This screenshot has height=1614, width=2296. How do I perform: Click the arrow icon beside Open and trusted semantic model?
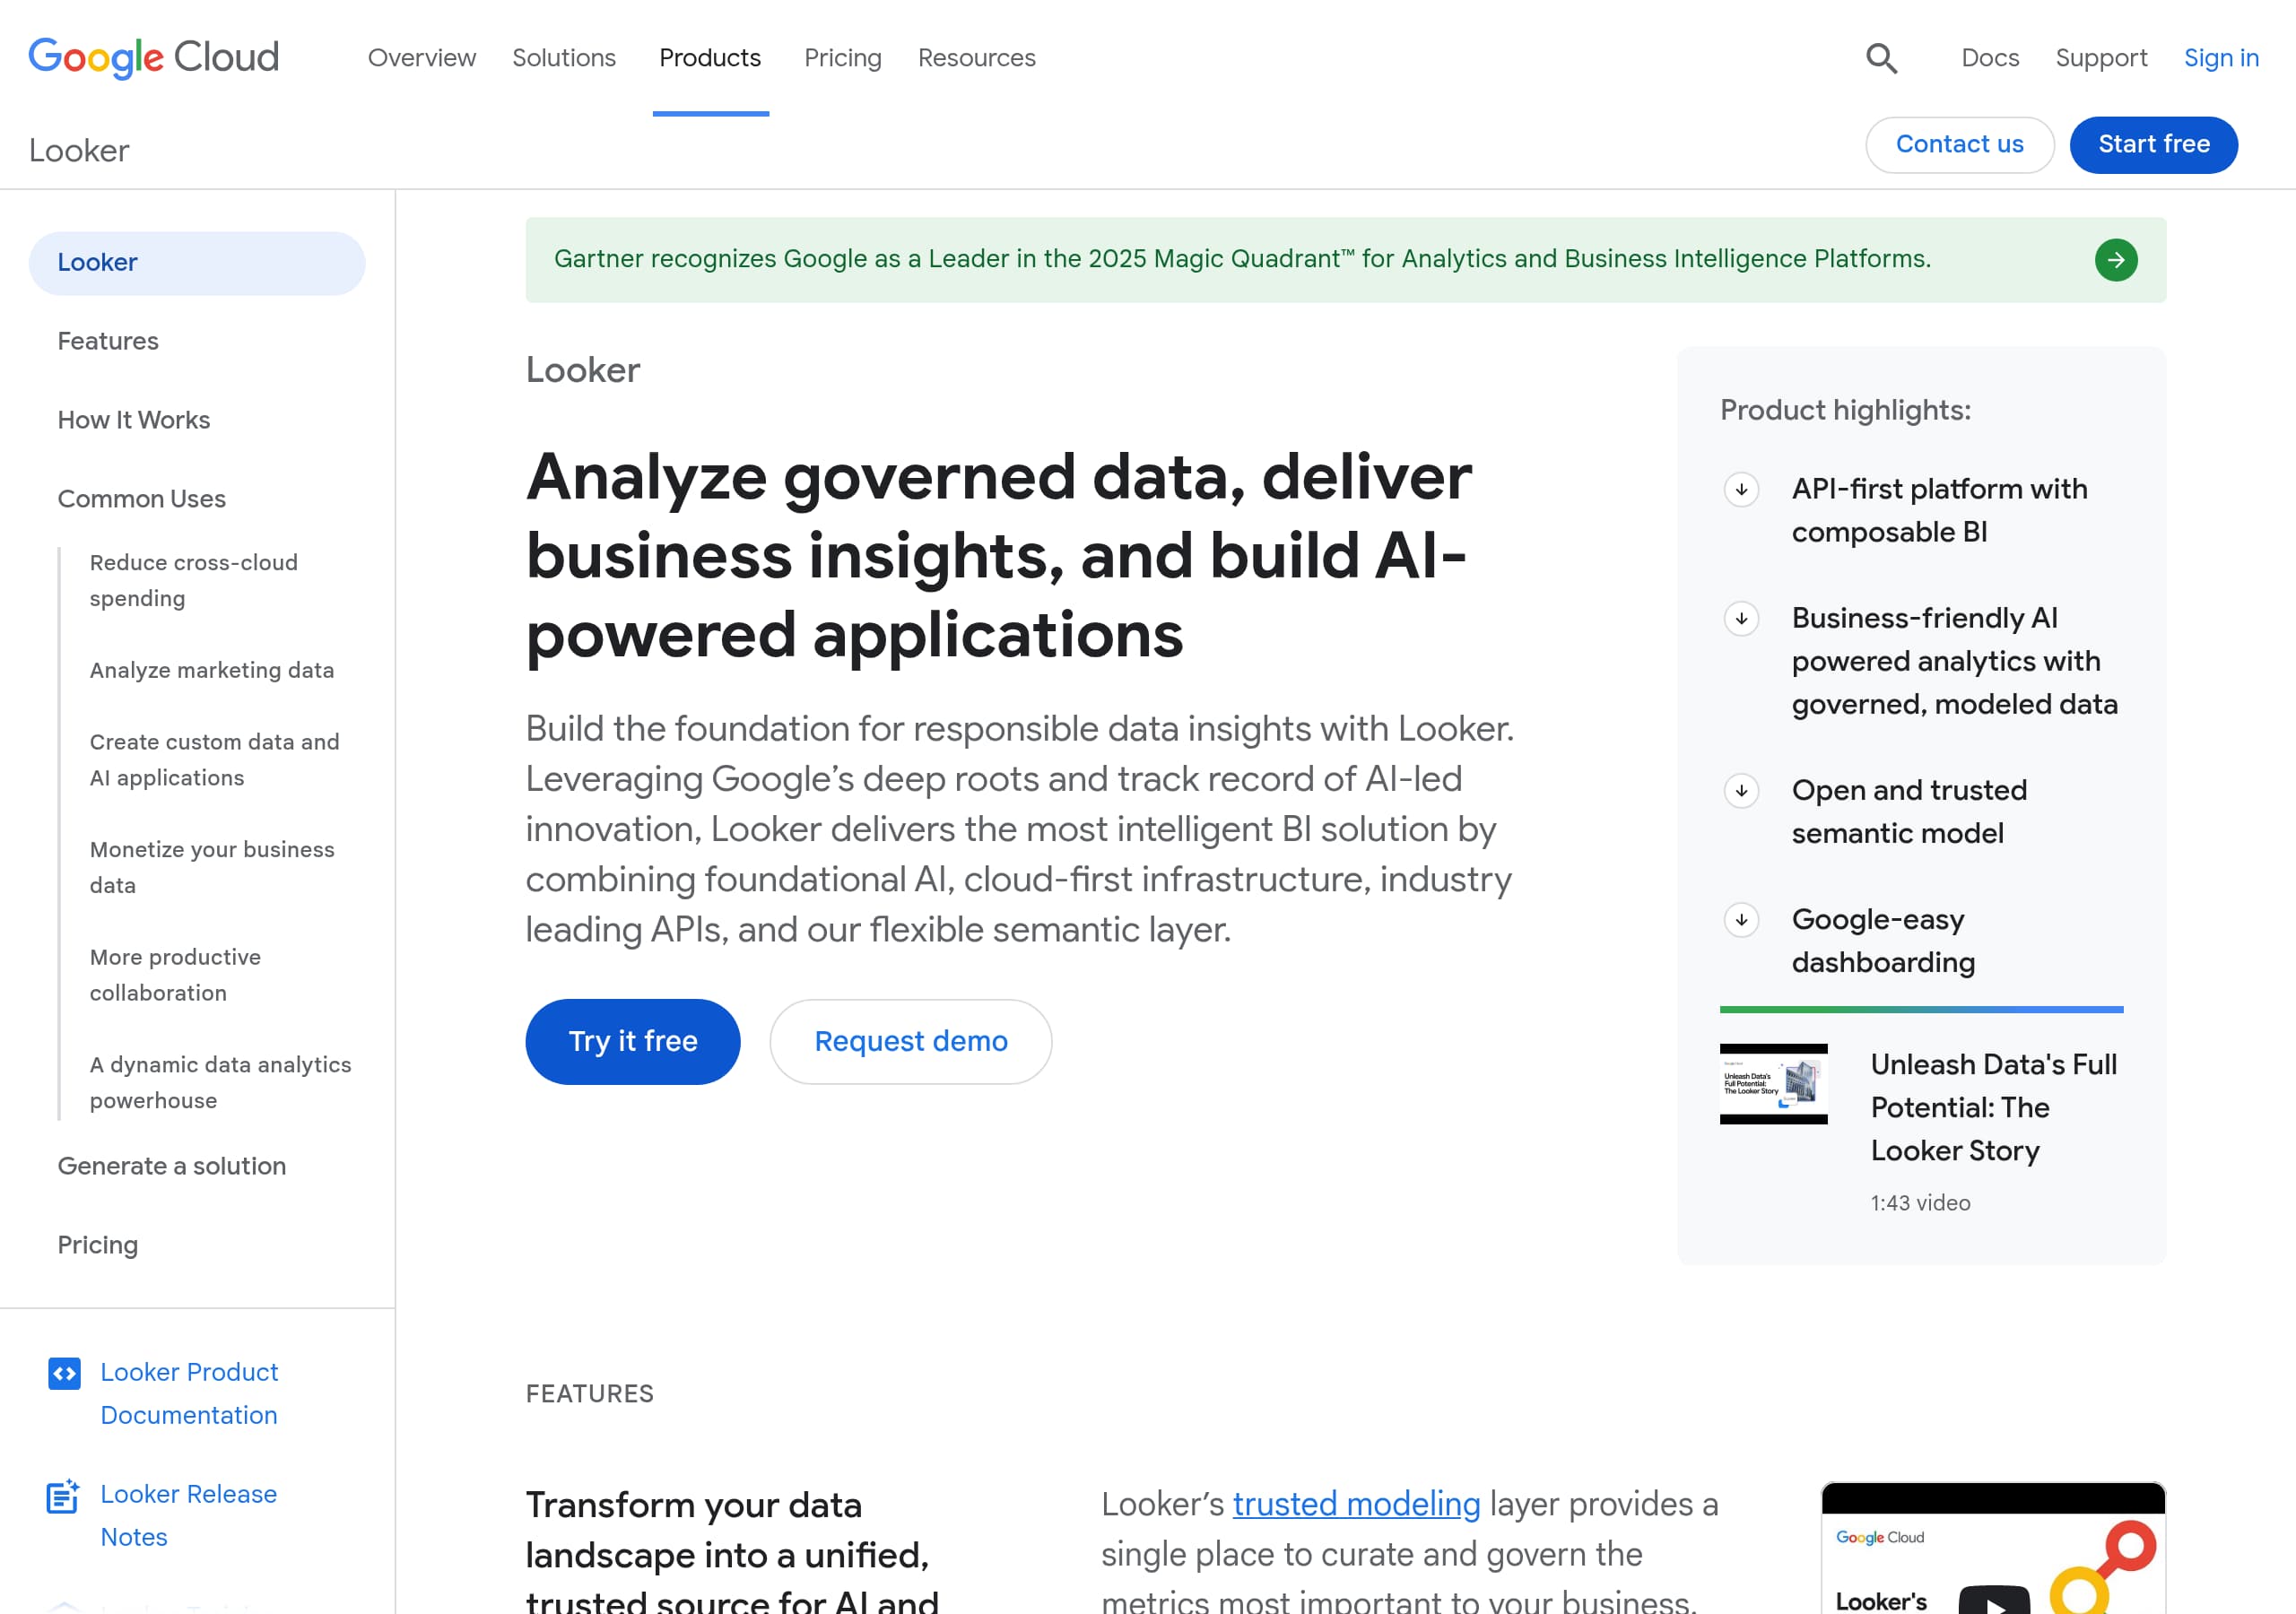pyautogui.click(x=1740, y=790)
